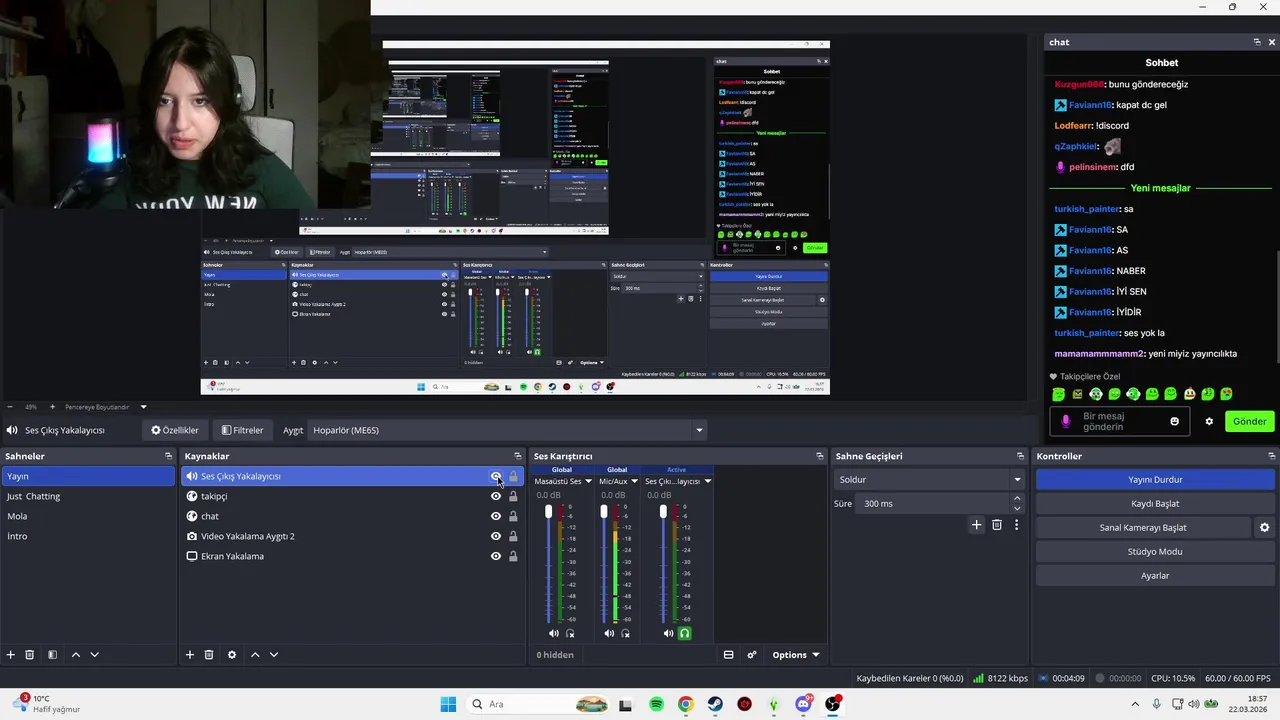Undock the Sahneler panel
This screenshot has height=720, width=1280.
click(x=169, y=456)
